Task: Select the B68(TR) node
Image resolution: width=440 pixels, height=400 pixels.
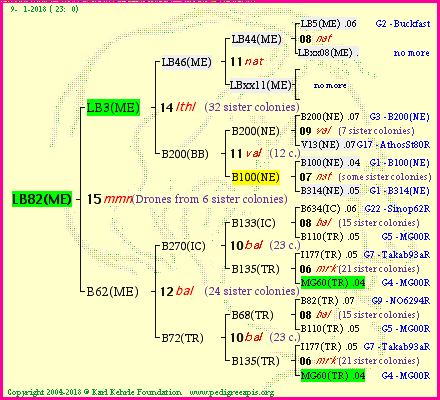Action: 252,315
